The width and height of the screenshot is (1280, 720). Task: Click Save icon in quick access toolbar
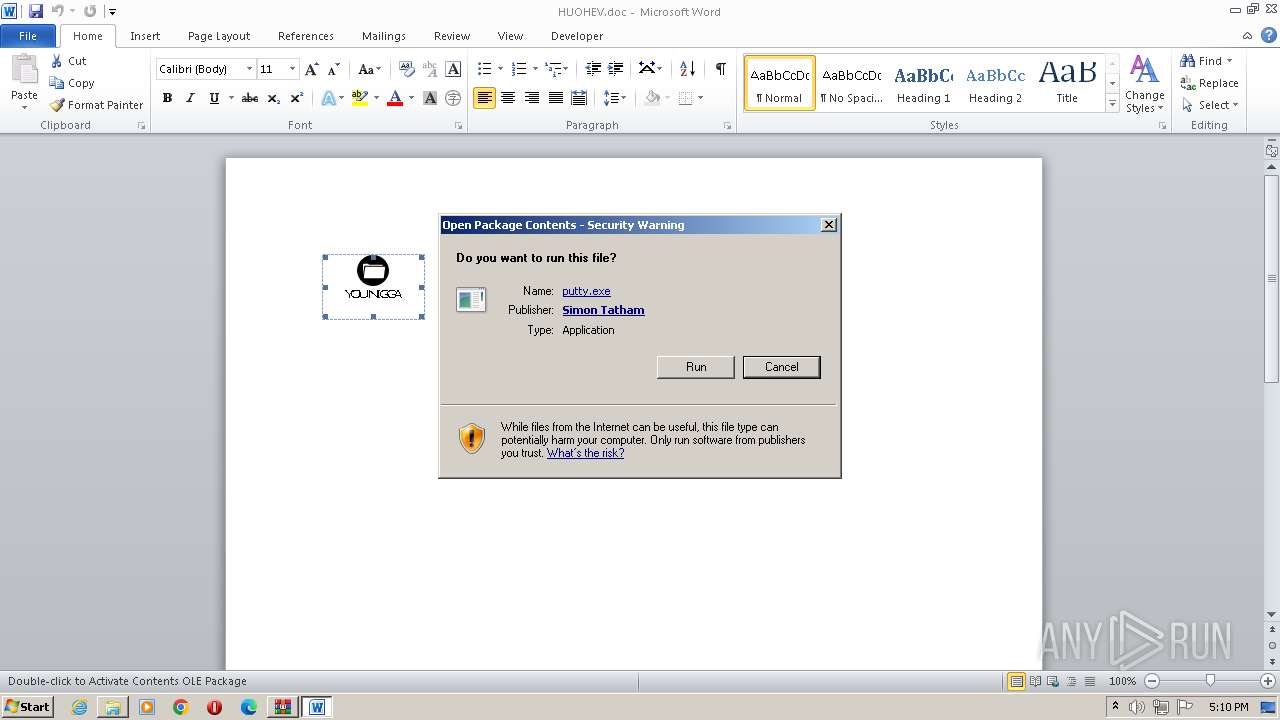(36, 11)
